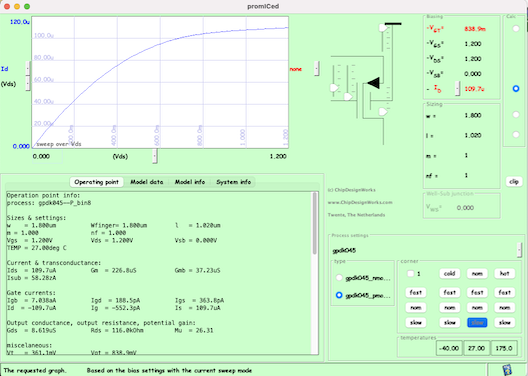Image resolution: width=528 pixels, height=376 pixels.
Task: Click the 'process: gpdk045--P_bin8' text line
Action: pyautogui.click(x=49, y=203)
